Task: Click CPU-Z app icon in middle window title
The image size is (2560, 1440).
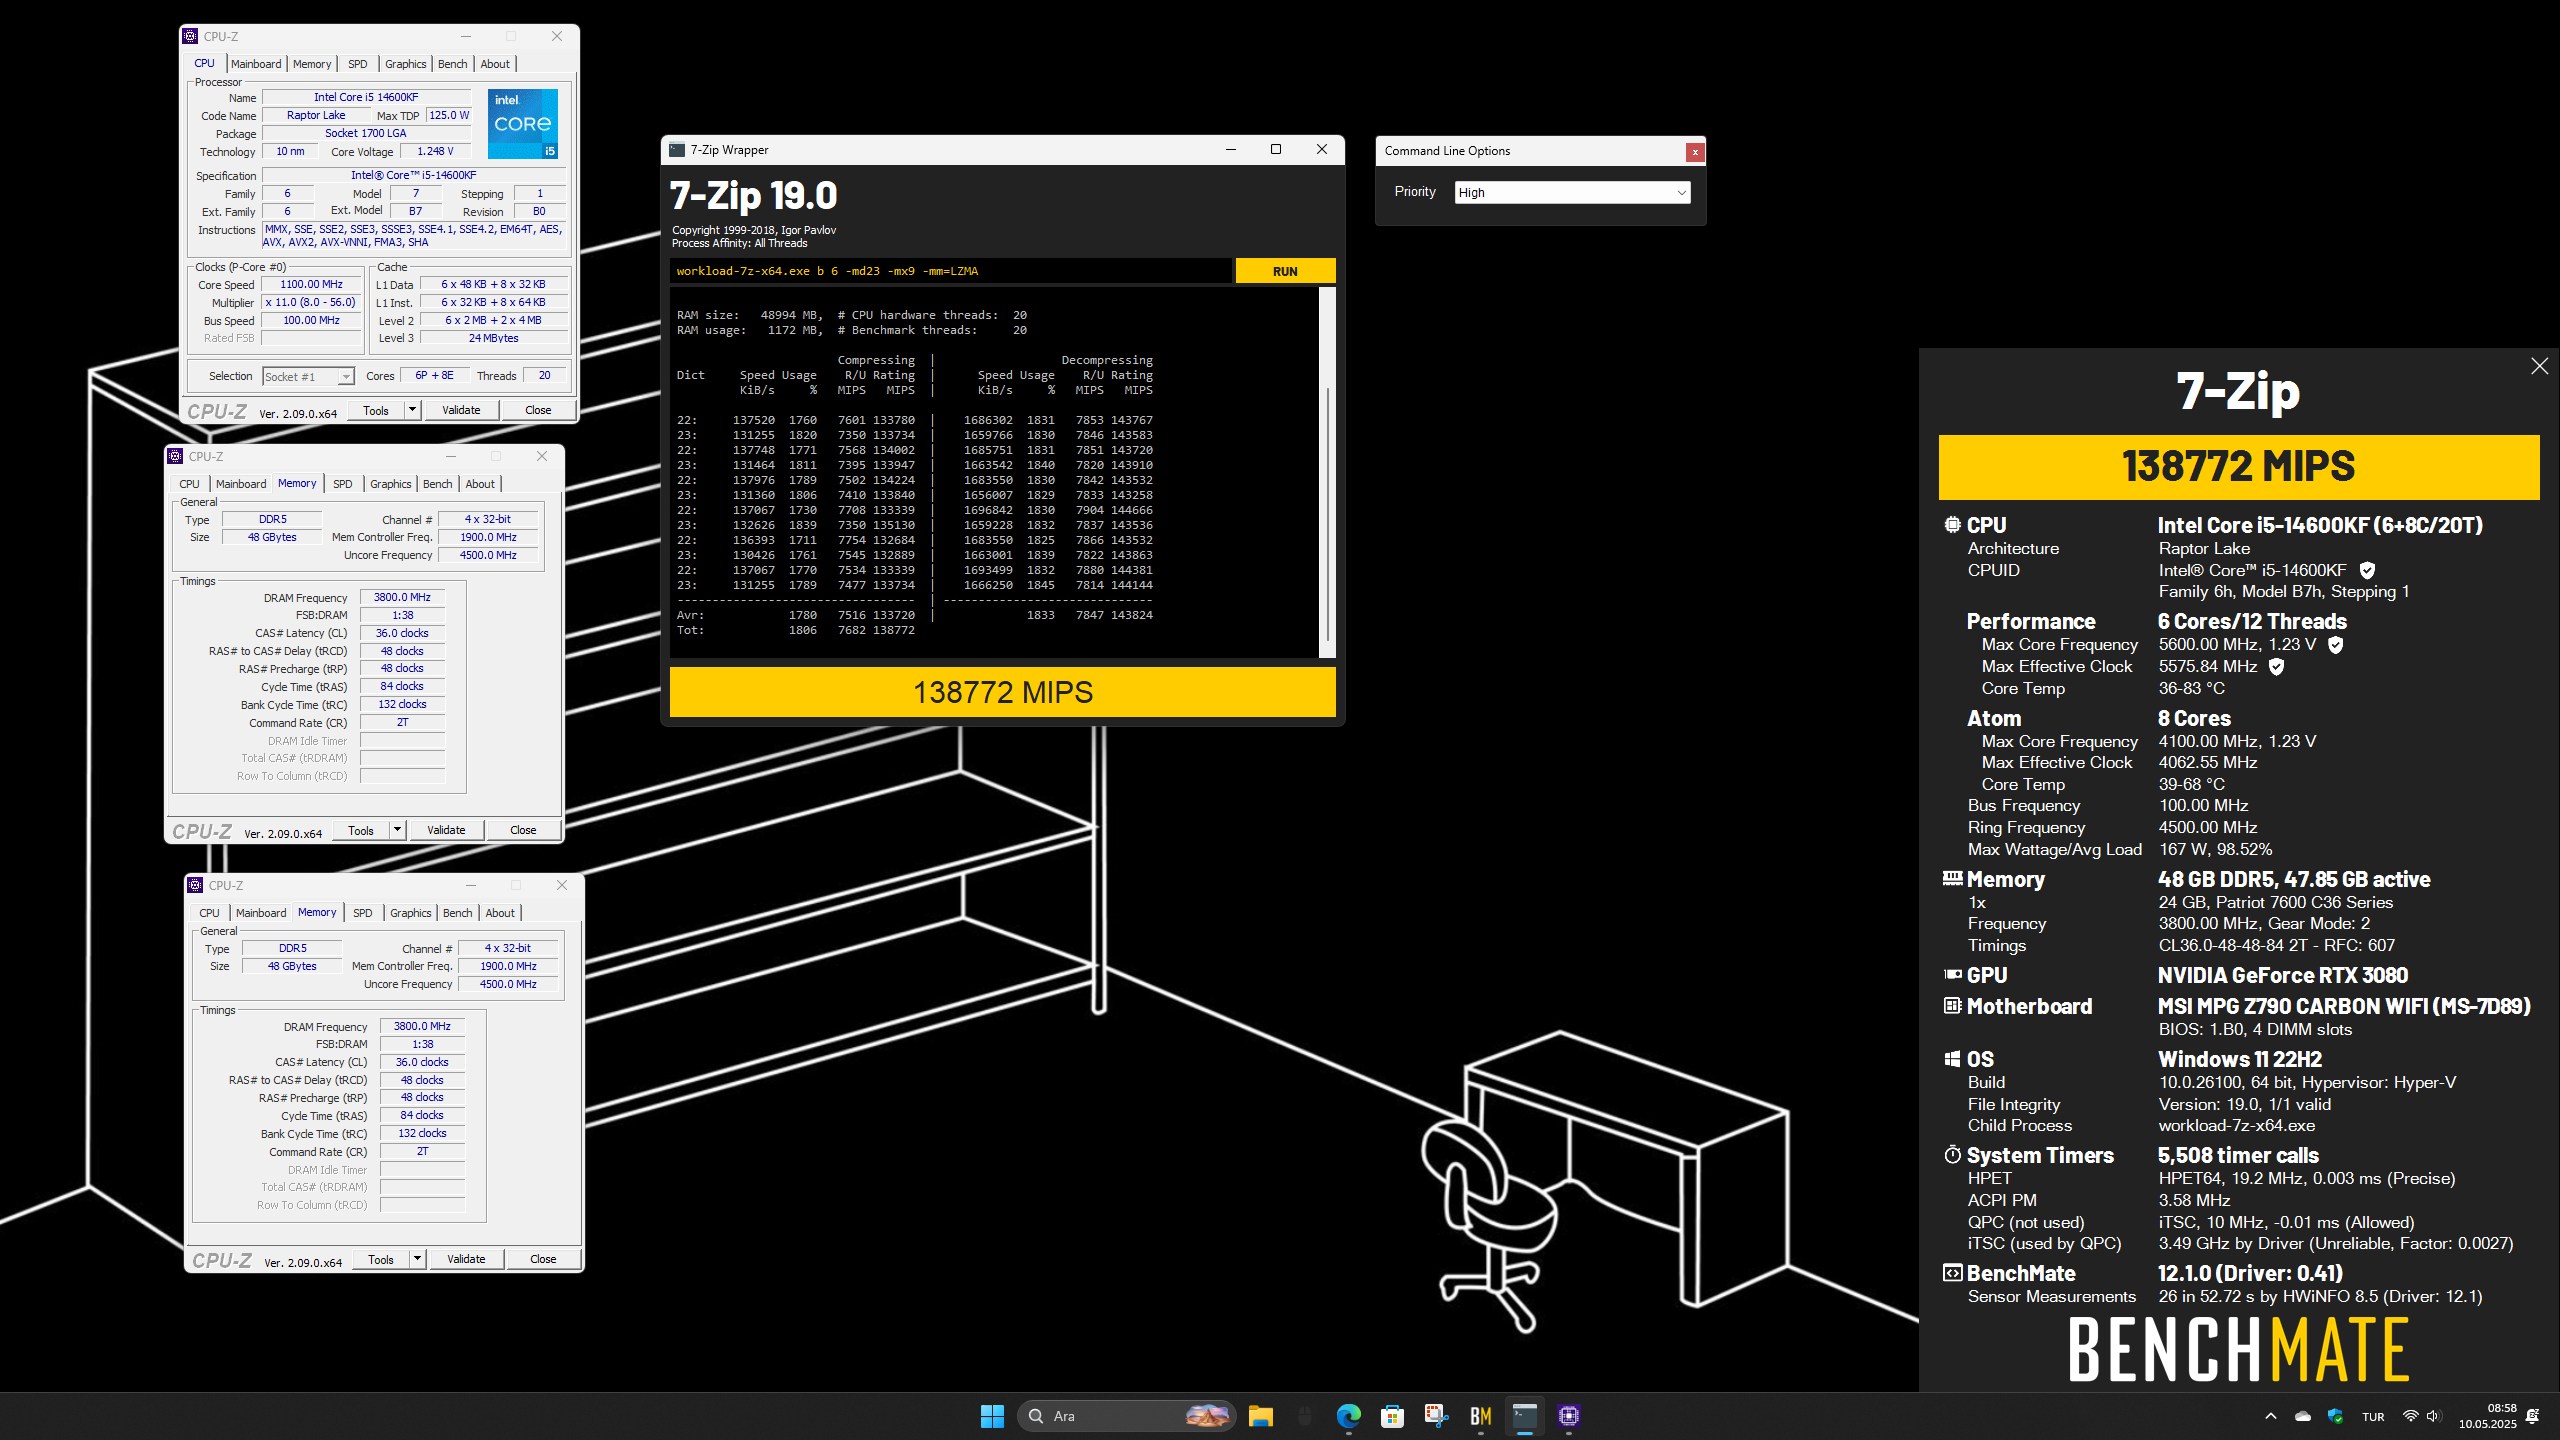Action: click(176, 456)
